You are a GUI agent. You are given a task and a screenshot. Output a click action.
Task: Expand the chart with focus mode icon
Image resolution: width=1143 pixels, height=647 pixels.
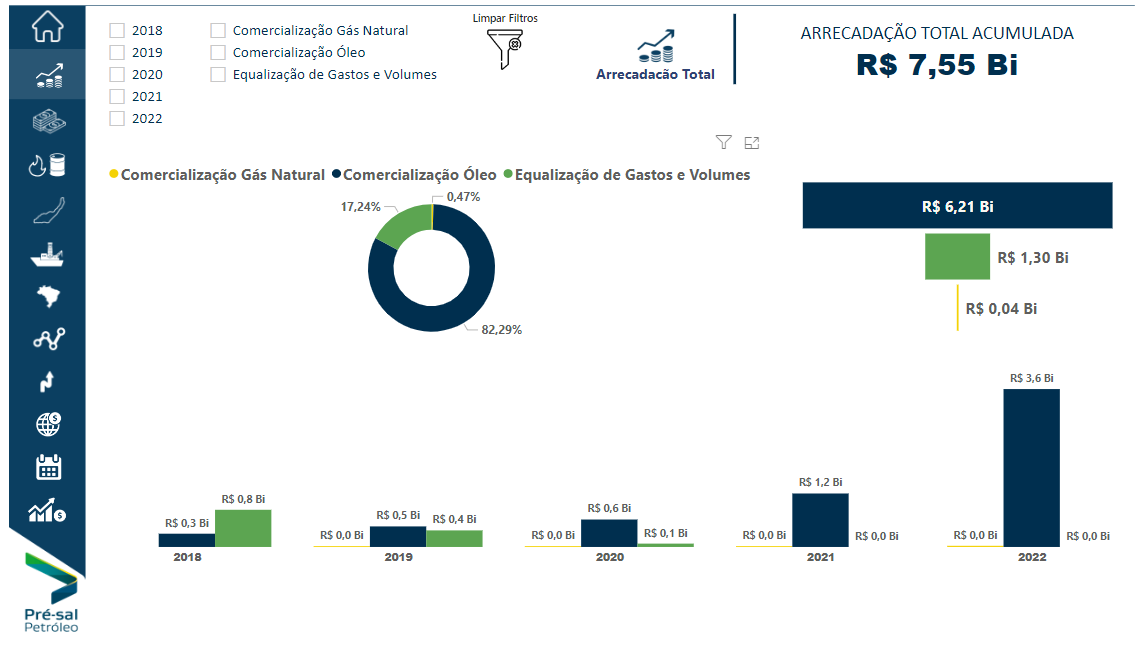752,142
